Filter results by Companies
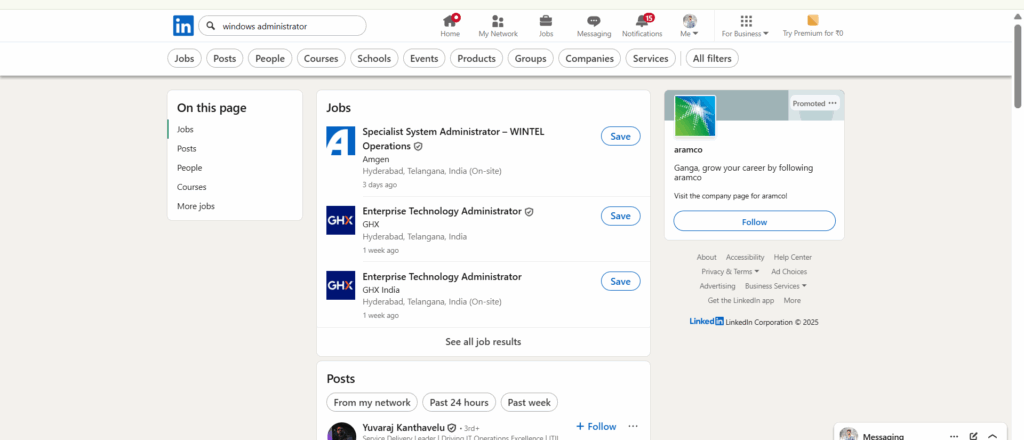1024x440 pixels. pyautogui.click(x=590, y=59)
